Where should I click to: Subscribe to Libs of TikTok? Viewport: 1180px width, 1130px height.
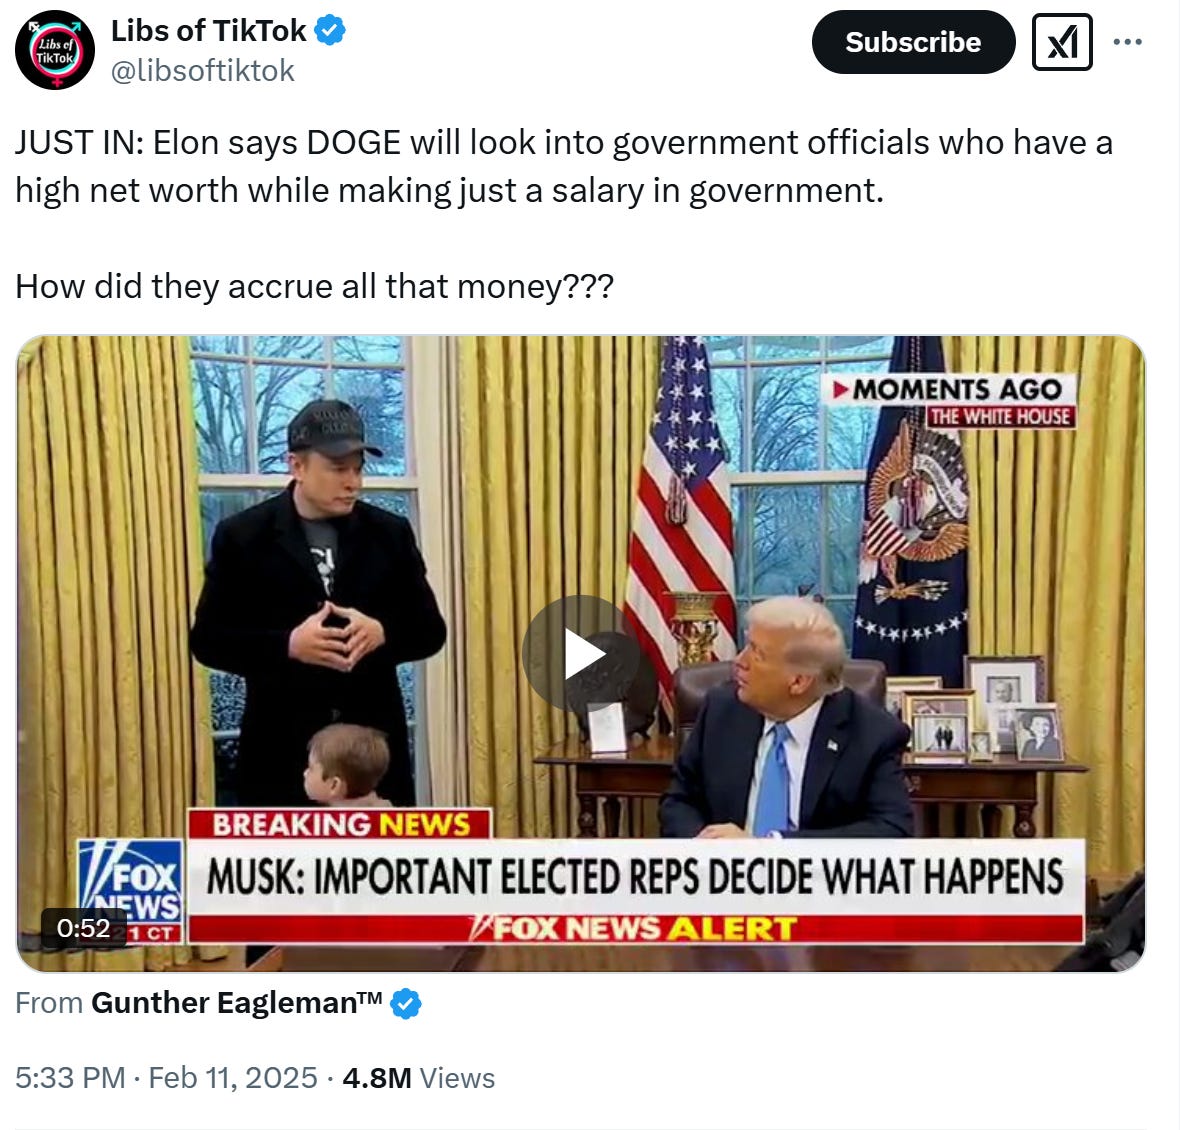(913, 42)
